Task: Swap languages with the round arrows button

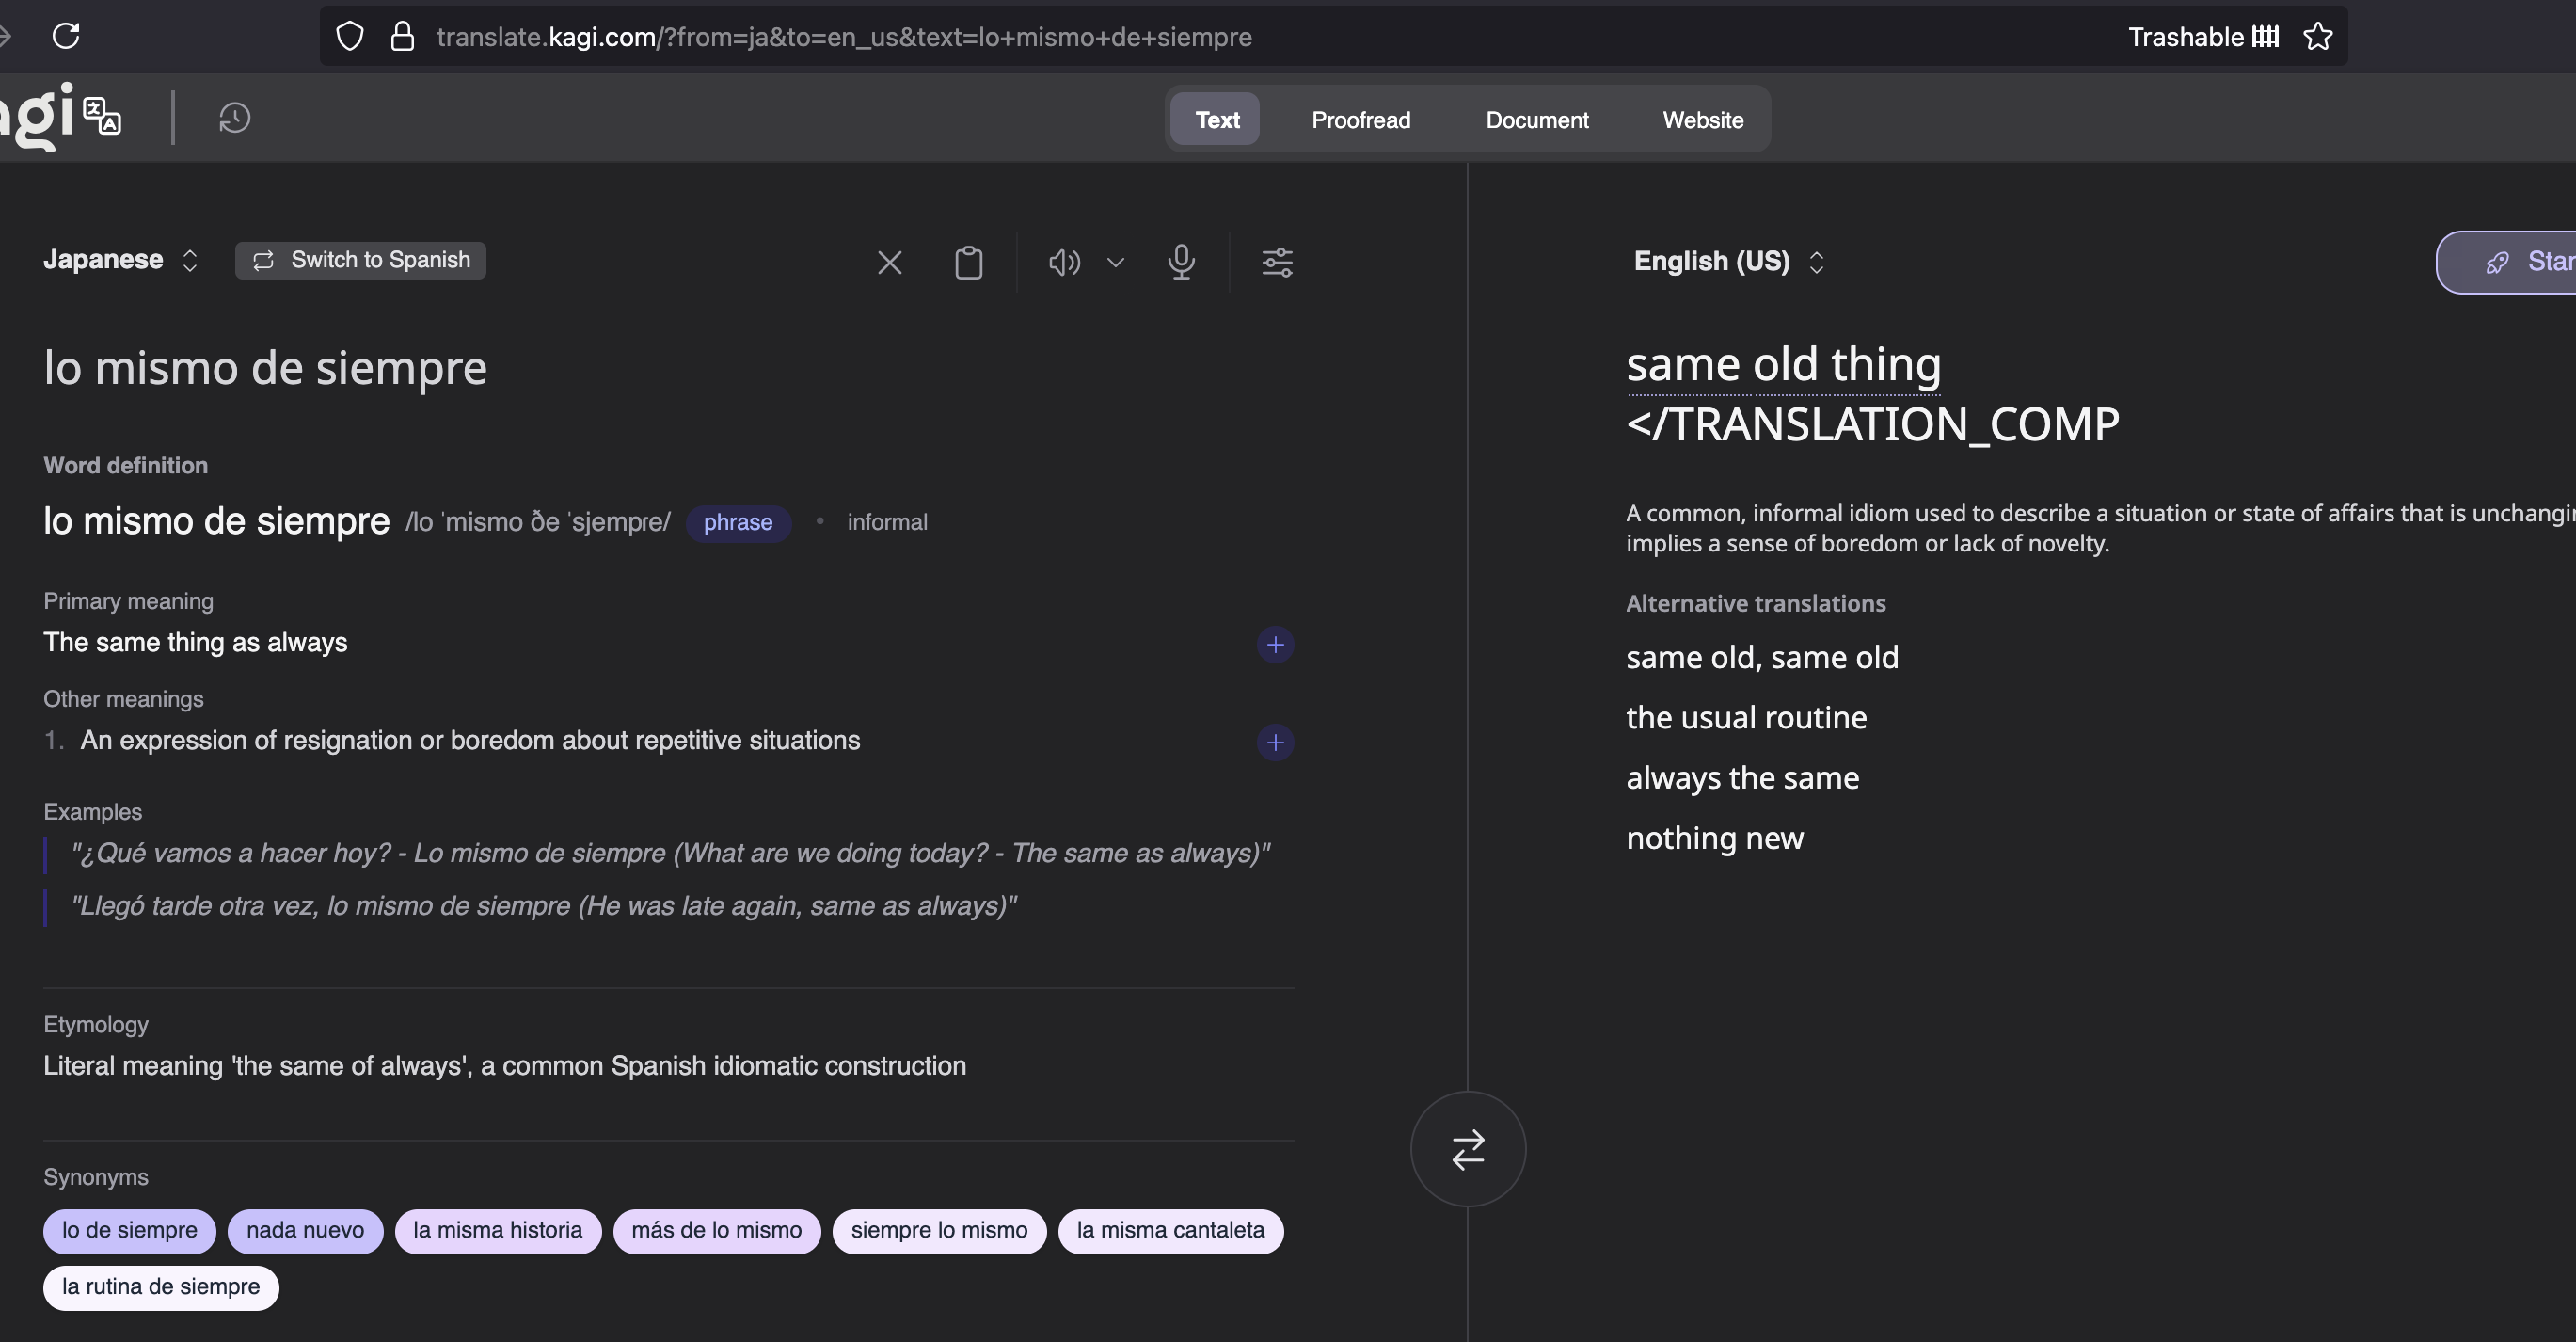Action: [x=1467, y=1149]
